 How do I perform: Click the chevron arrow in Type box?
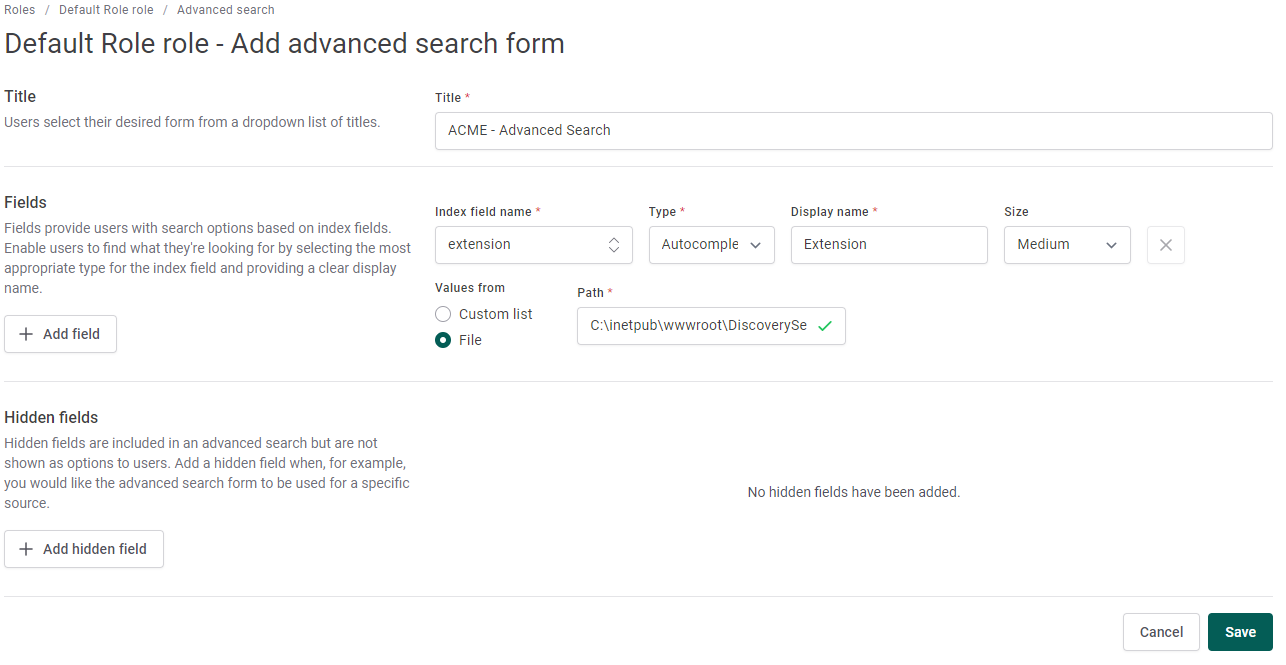pos(755,245)
